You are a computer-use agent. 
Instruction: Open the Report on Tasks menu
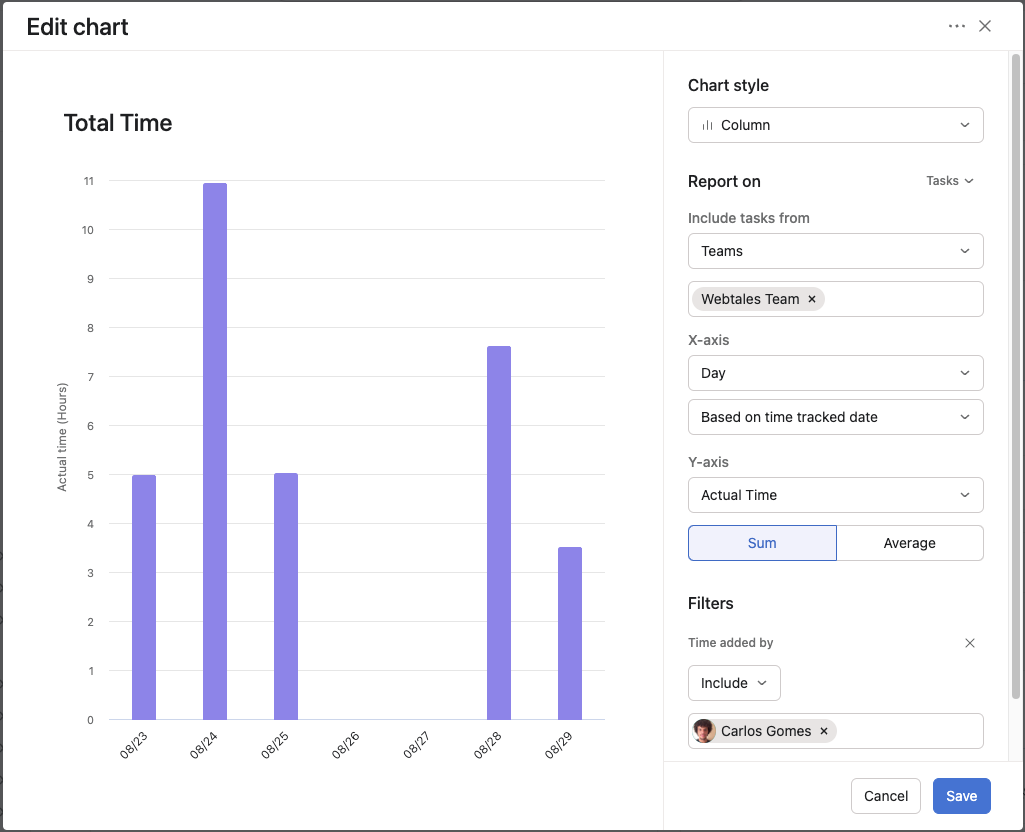(x=949, y=181)
